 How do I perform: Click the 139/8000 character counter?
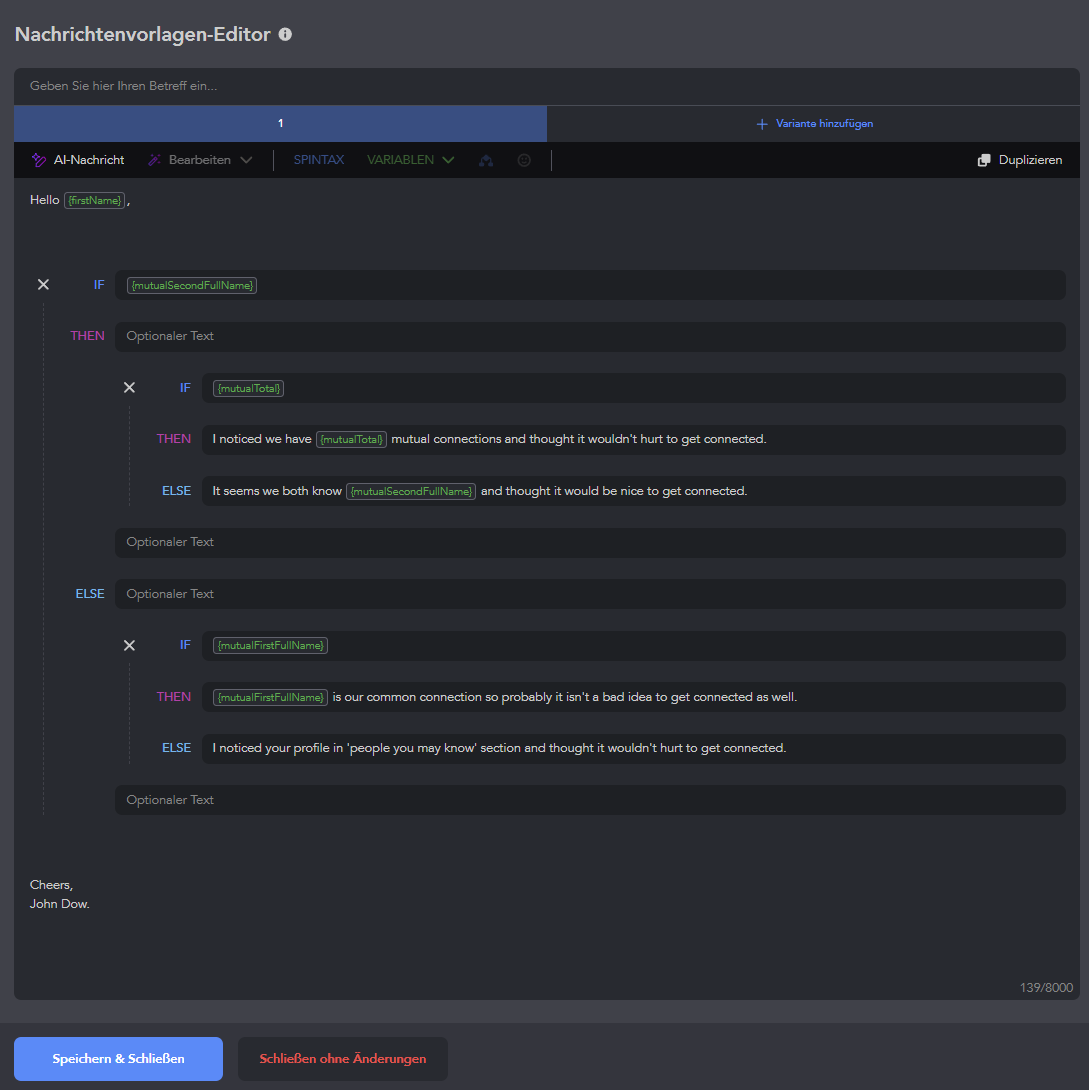(1046, 987)
